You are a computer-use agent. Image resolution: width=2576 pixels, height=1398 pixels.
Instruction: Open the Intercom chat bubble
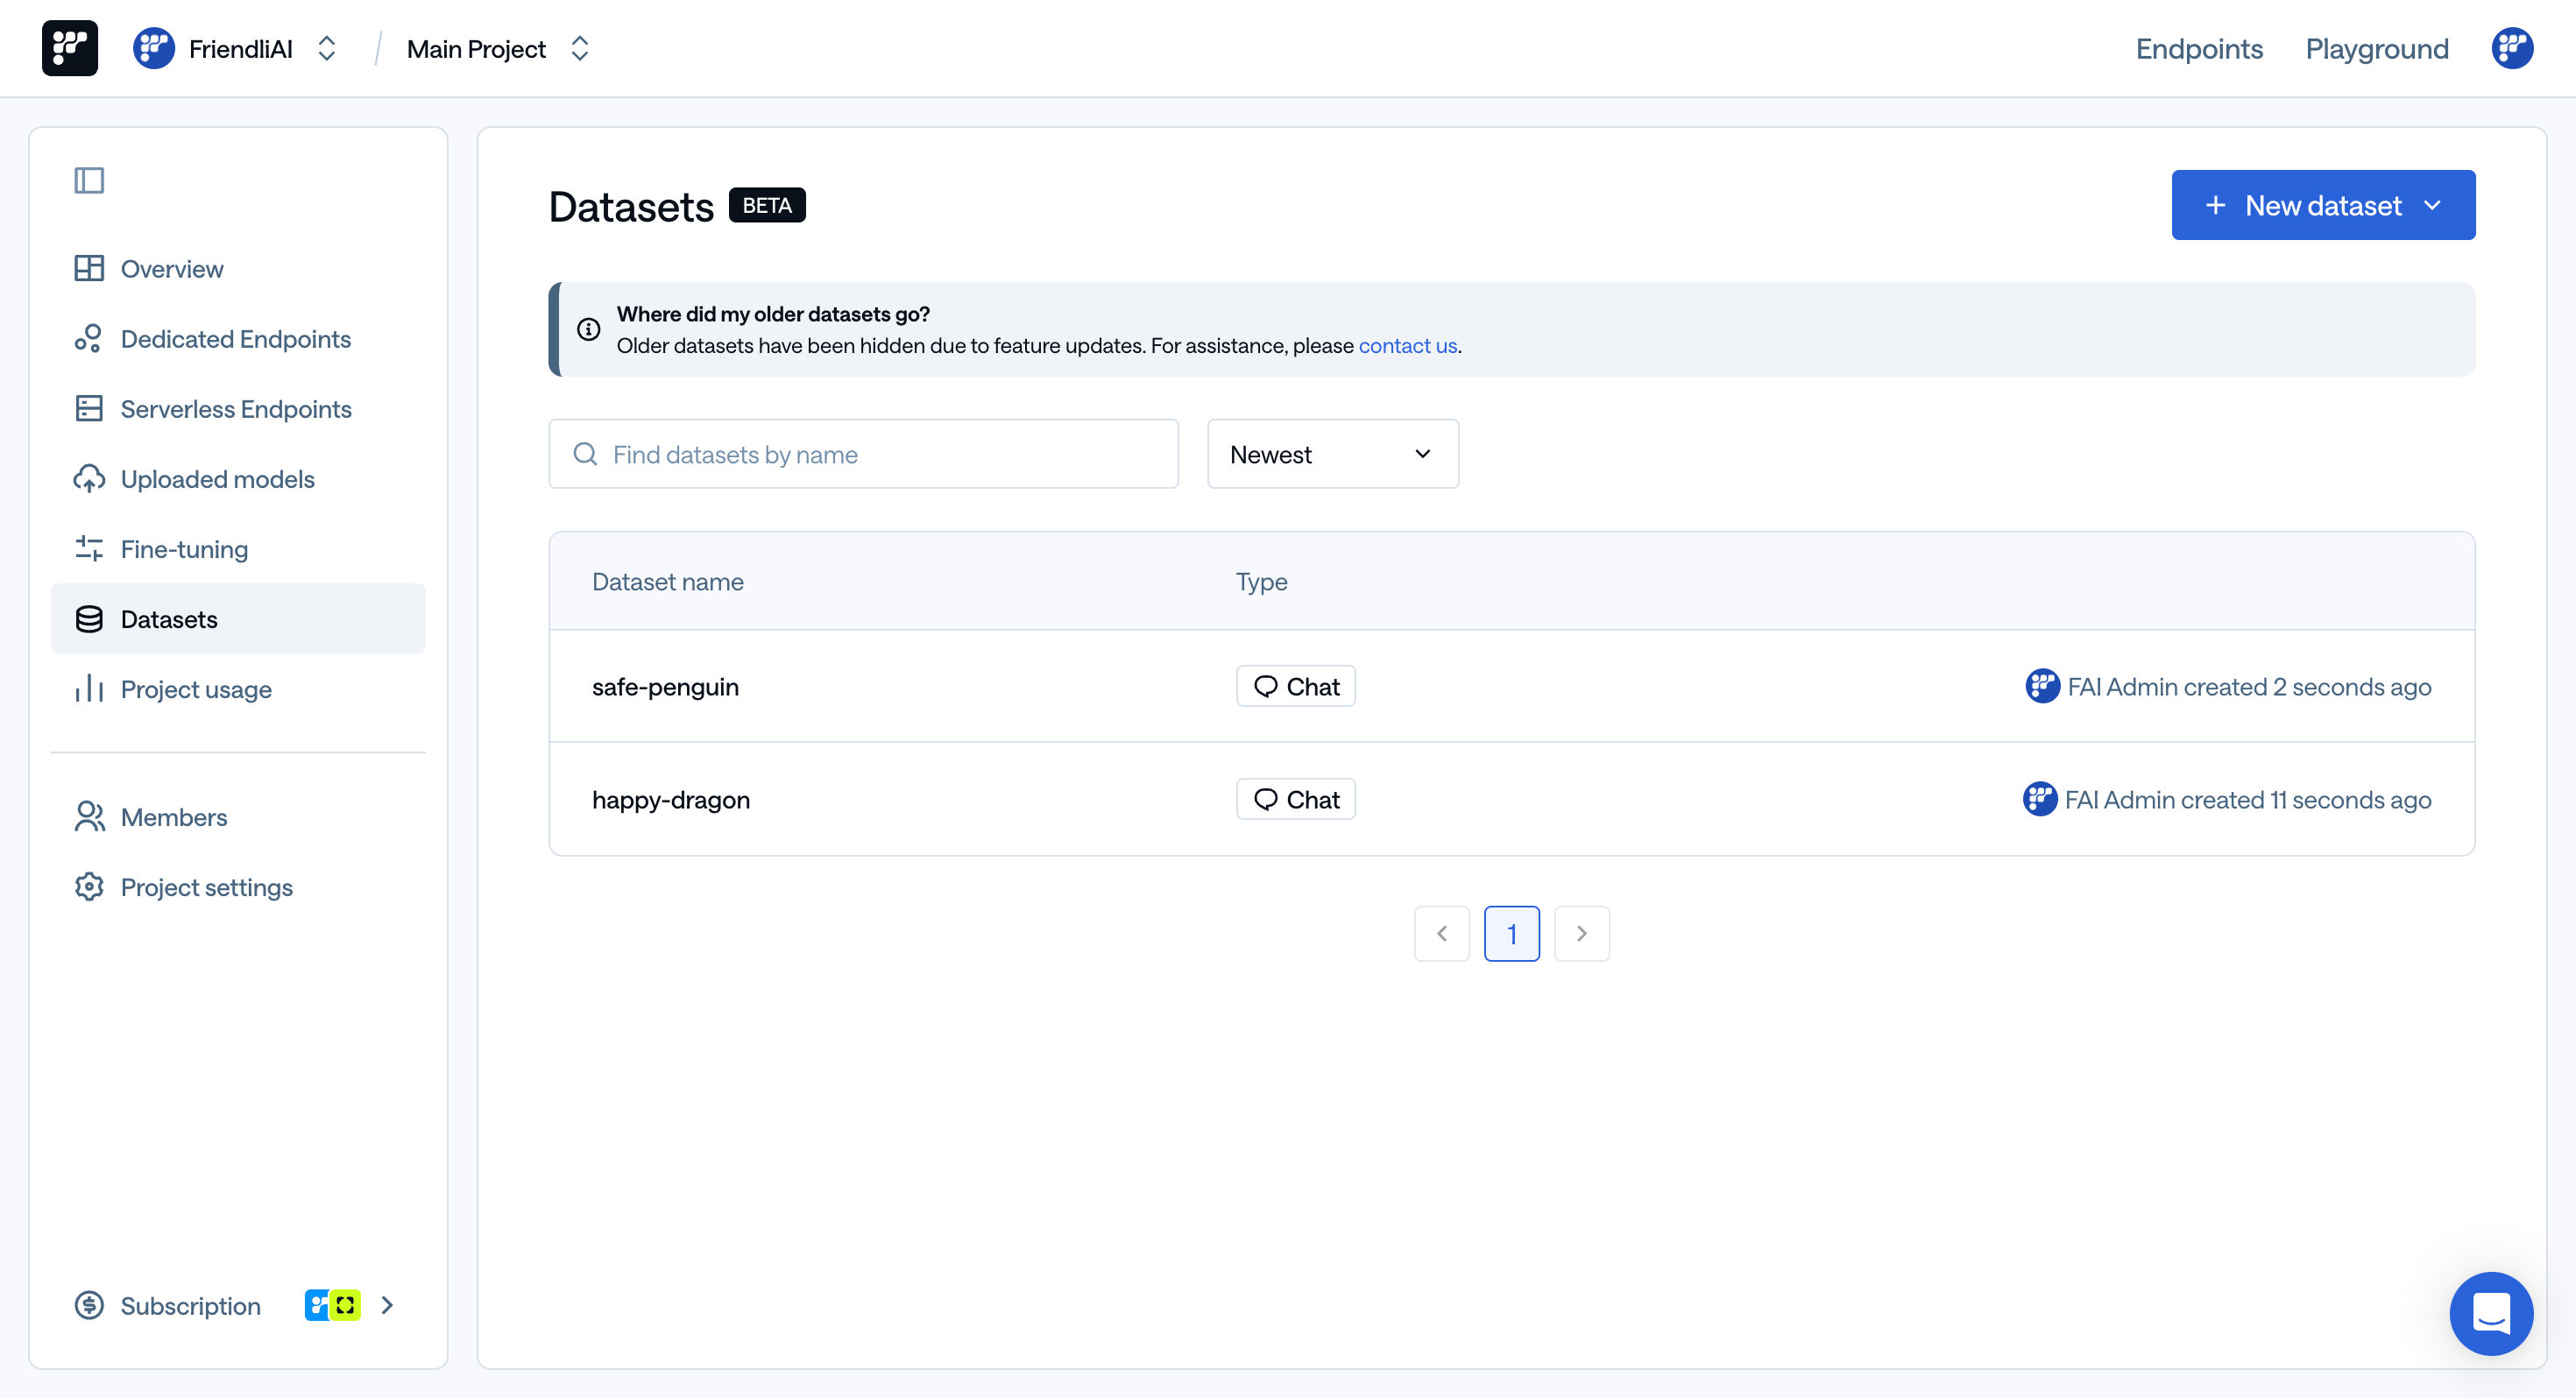point(2491,1313)
